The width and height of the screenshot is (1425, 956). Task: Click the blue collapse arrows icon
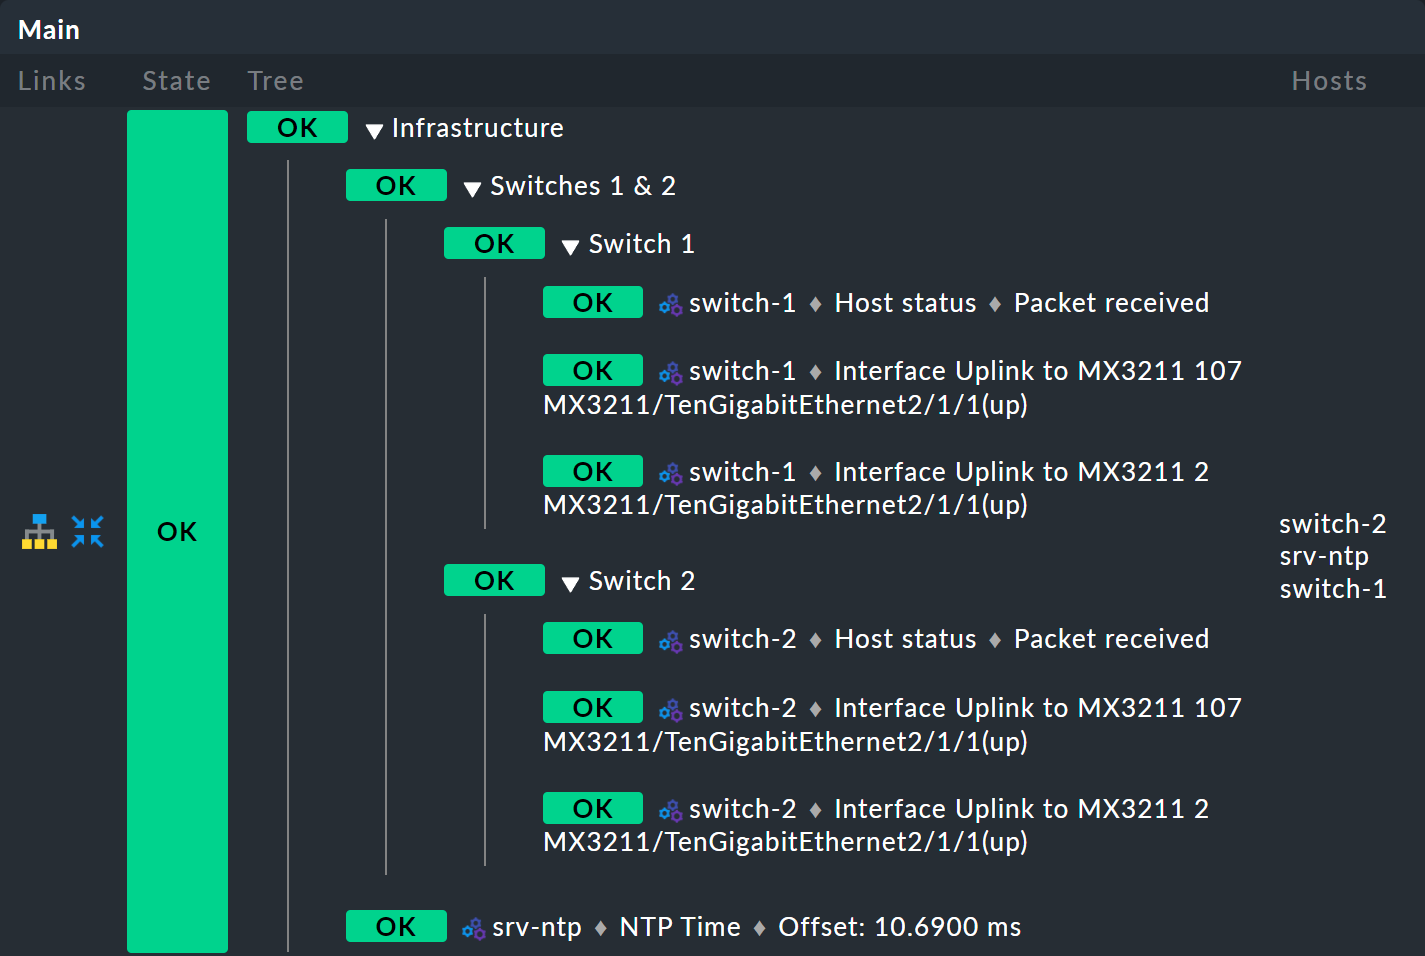(x=88, y=532)
